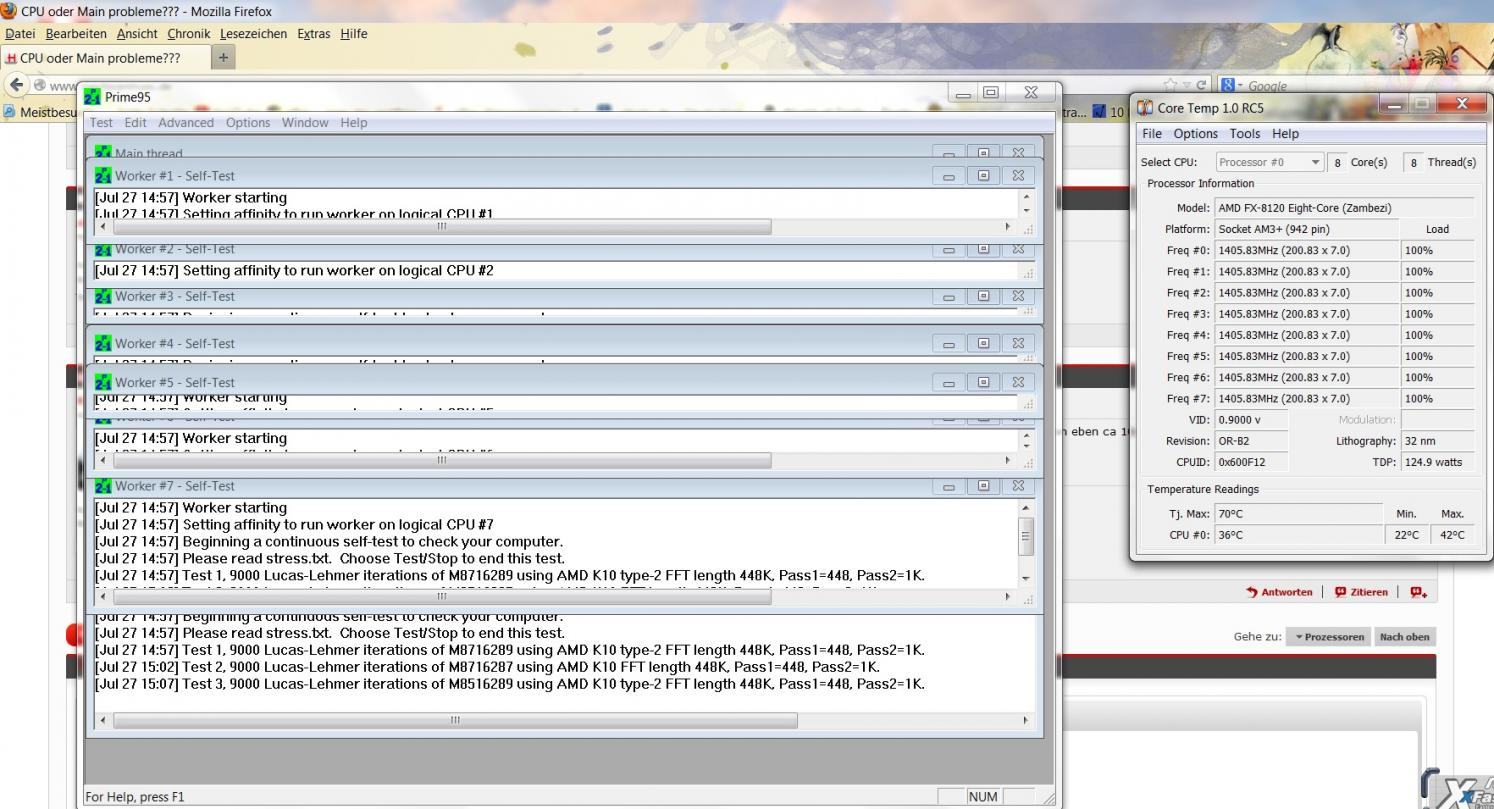Click the Worker #5 window icon
The image size is (1494, 809).
(102, 382)
